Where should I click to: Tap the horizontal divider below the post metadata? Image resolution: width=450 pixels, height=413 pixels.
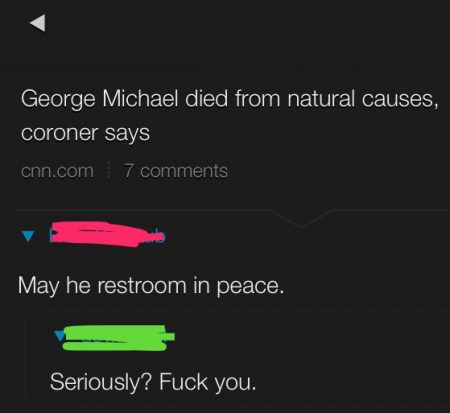coord(142,210)
